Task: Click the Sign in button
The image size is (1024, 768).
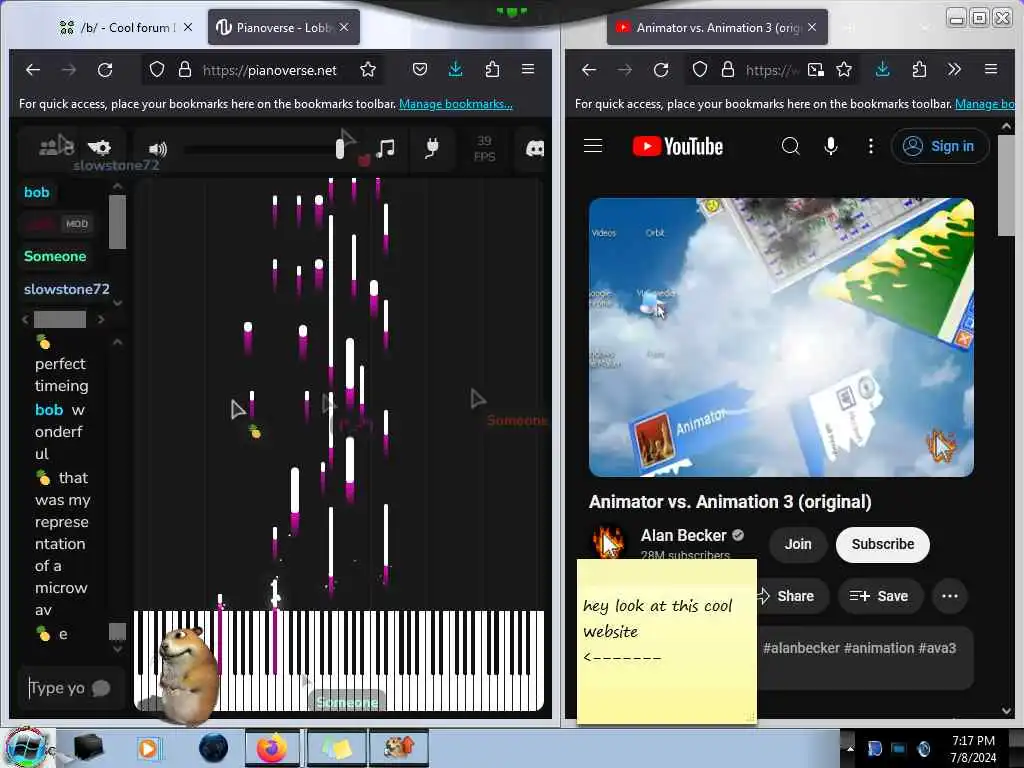Action: 940,146
